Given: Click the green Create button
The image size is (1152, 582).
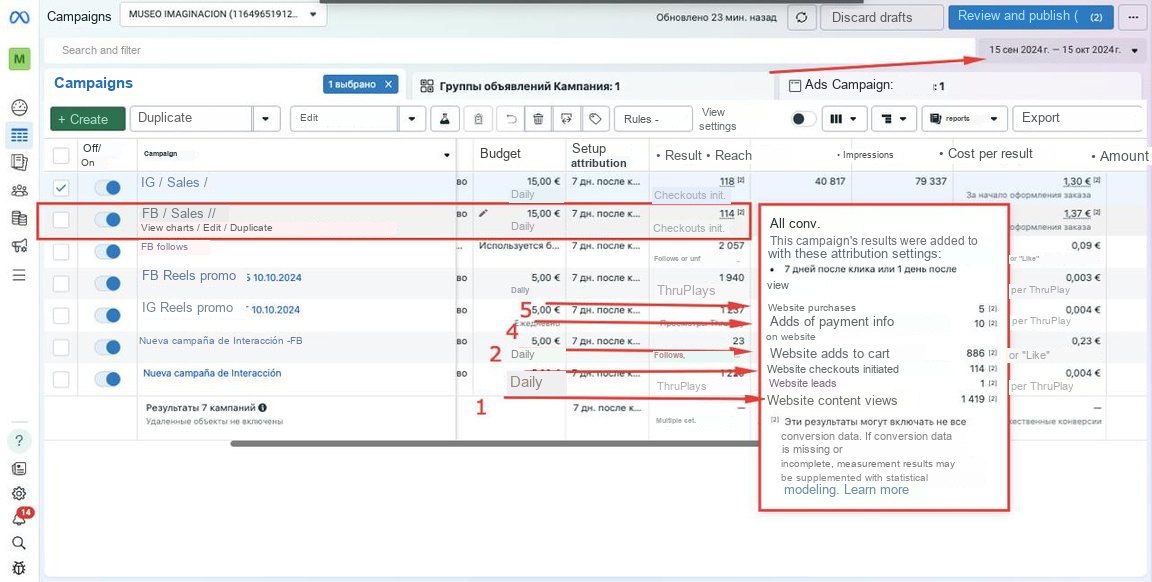Looking at the screenshot, I should click(x=87, y=119).
